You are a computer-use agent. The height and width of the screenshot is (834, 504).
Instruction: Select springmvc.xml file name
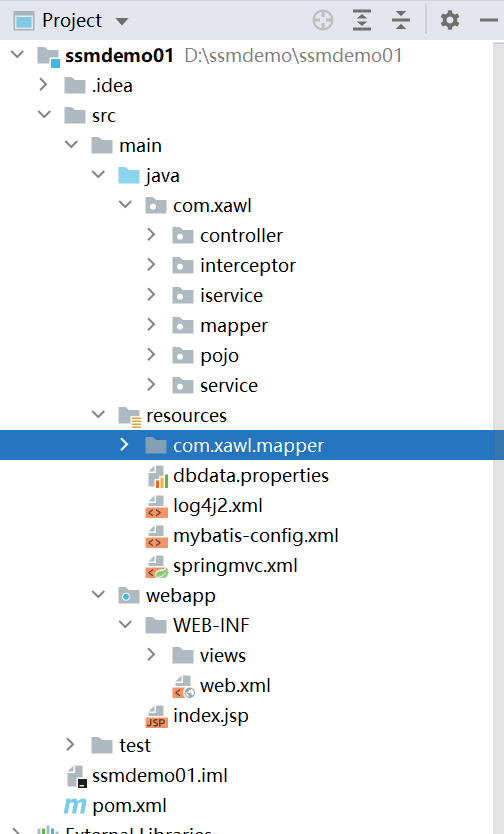236,566
